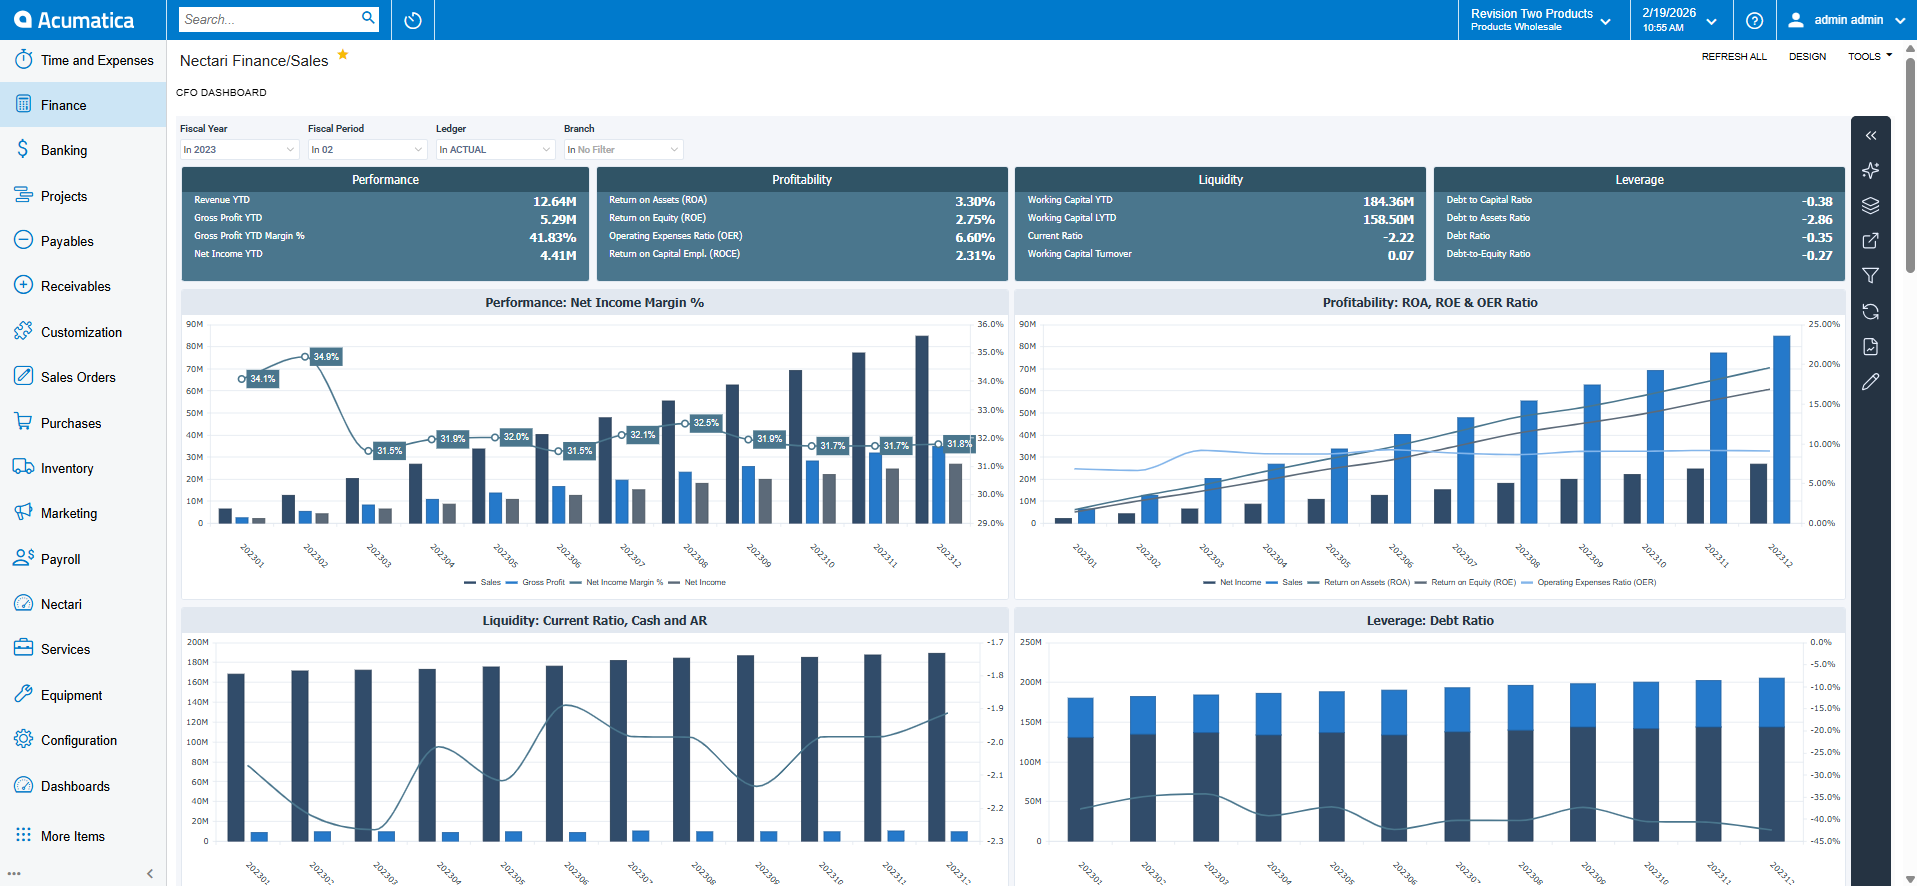
Task: Click the filter funnel icon
Action: (1870, 276)
